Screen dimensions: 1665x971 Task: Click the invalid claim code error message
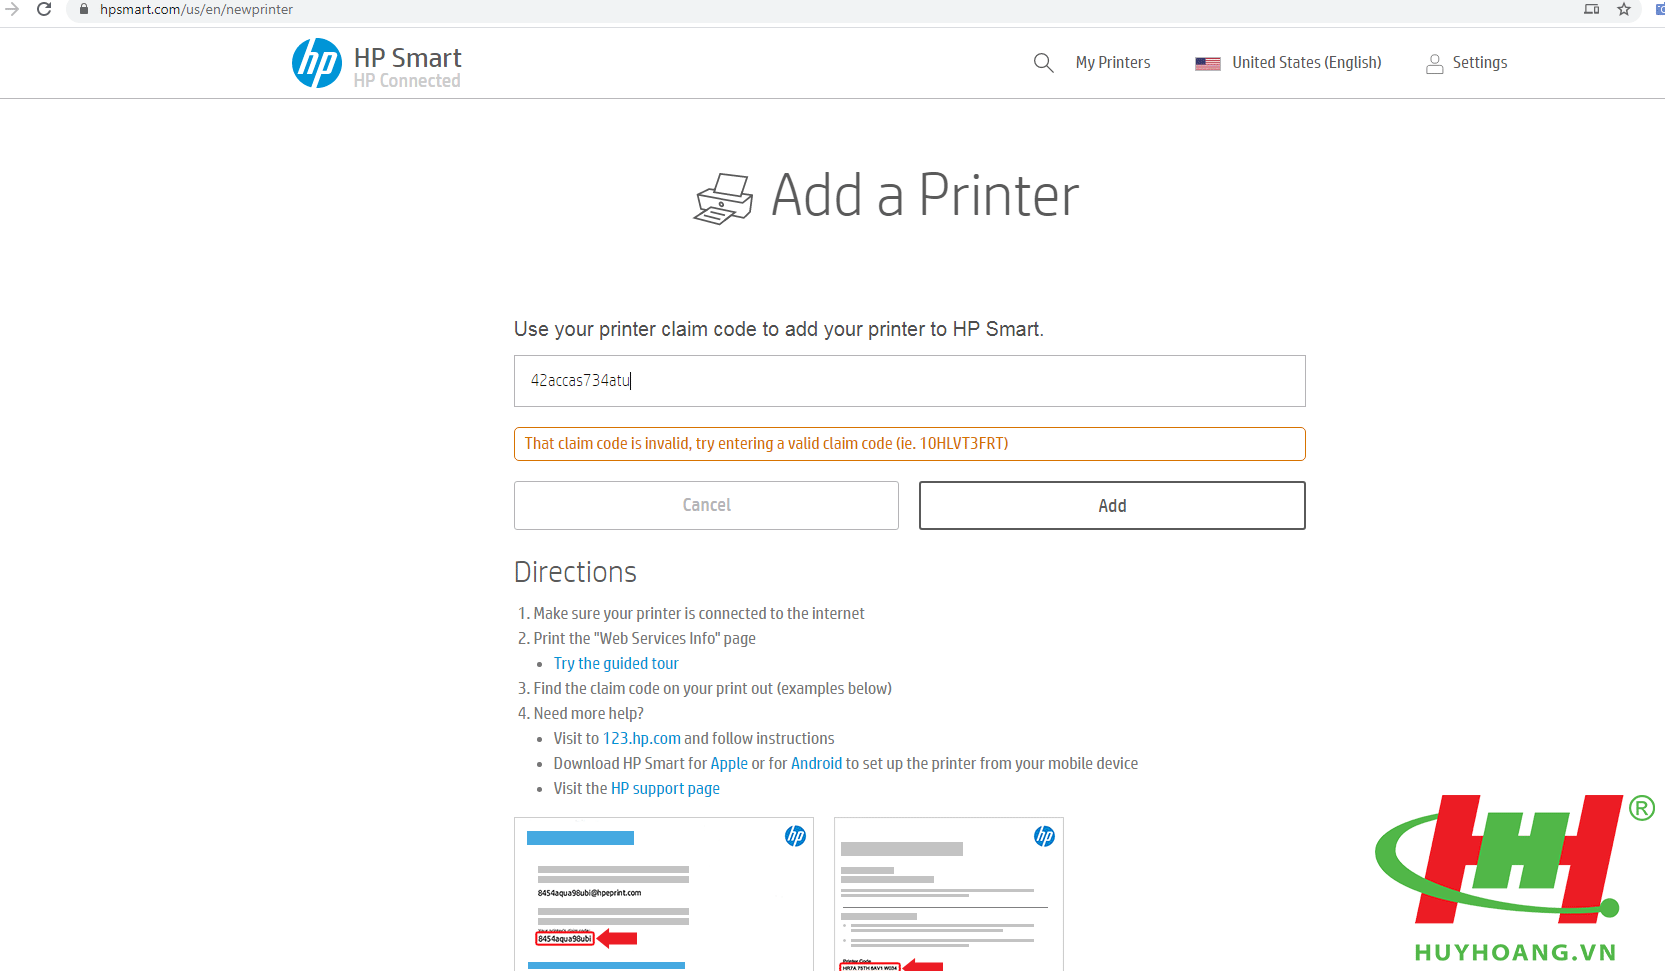click(909, 444)
